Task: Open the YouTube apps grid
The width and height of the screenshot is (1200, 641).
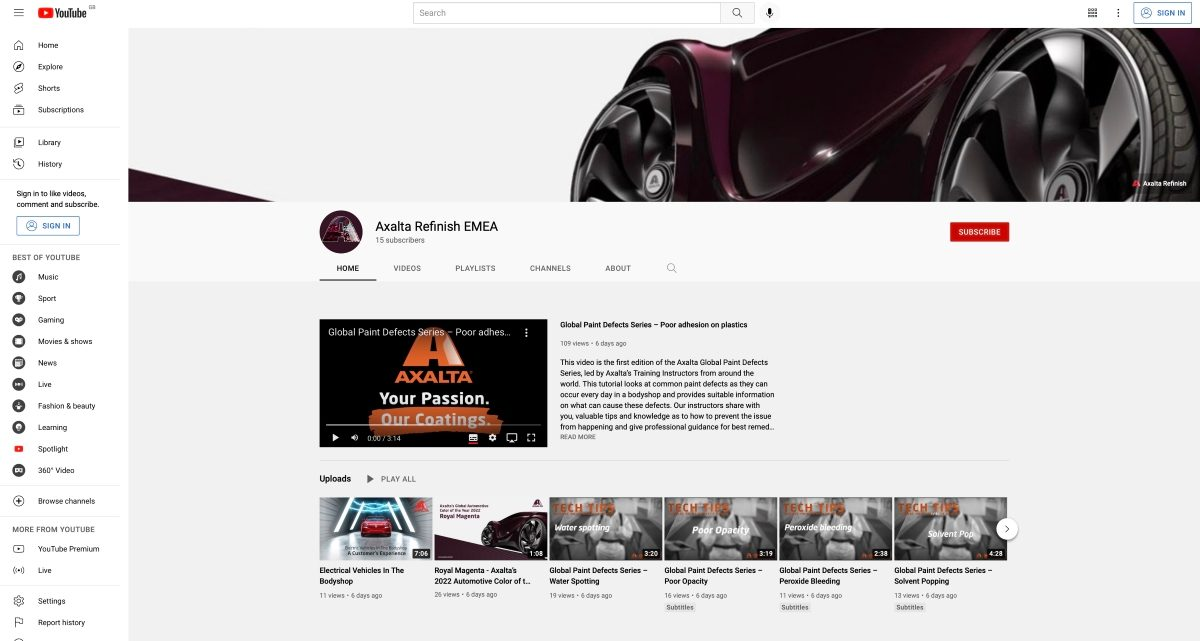Action: (x=1092, y=13)
